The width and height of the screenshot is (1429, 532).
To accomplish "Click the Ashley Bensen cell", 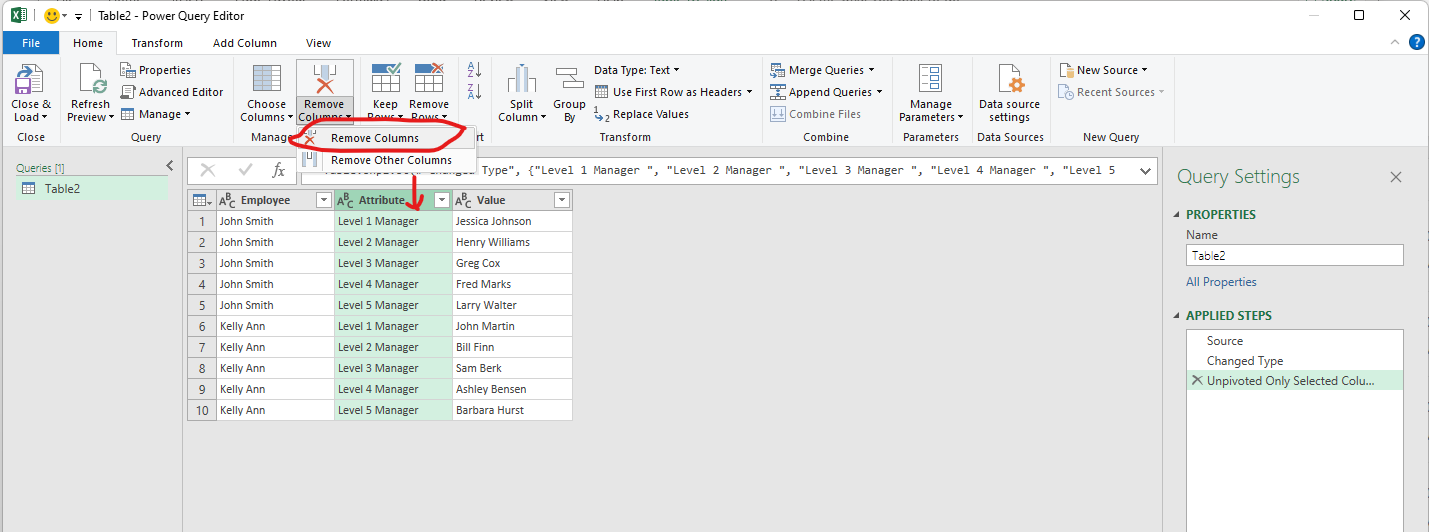I will point(512,389).
